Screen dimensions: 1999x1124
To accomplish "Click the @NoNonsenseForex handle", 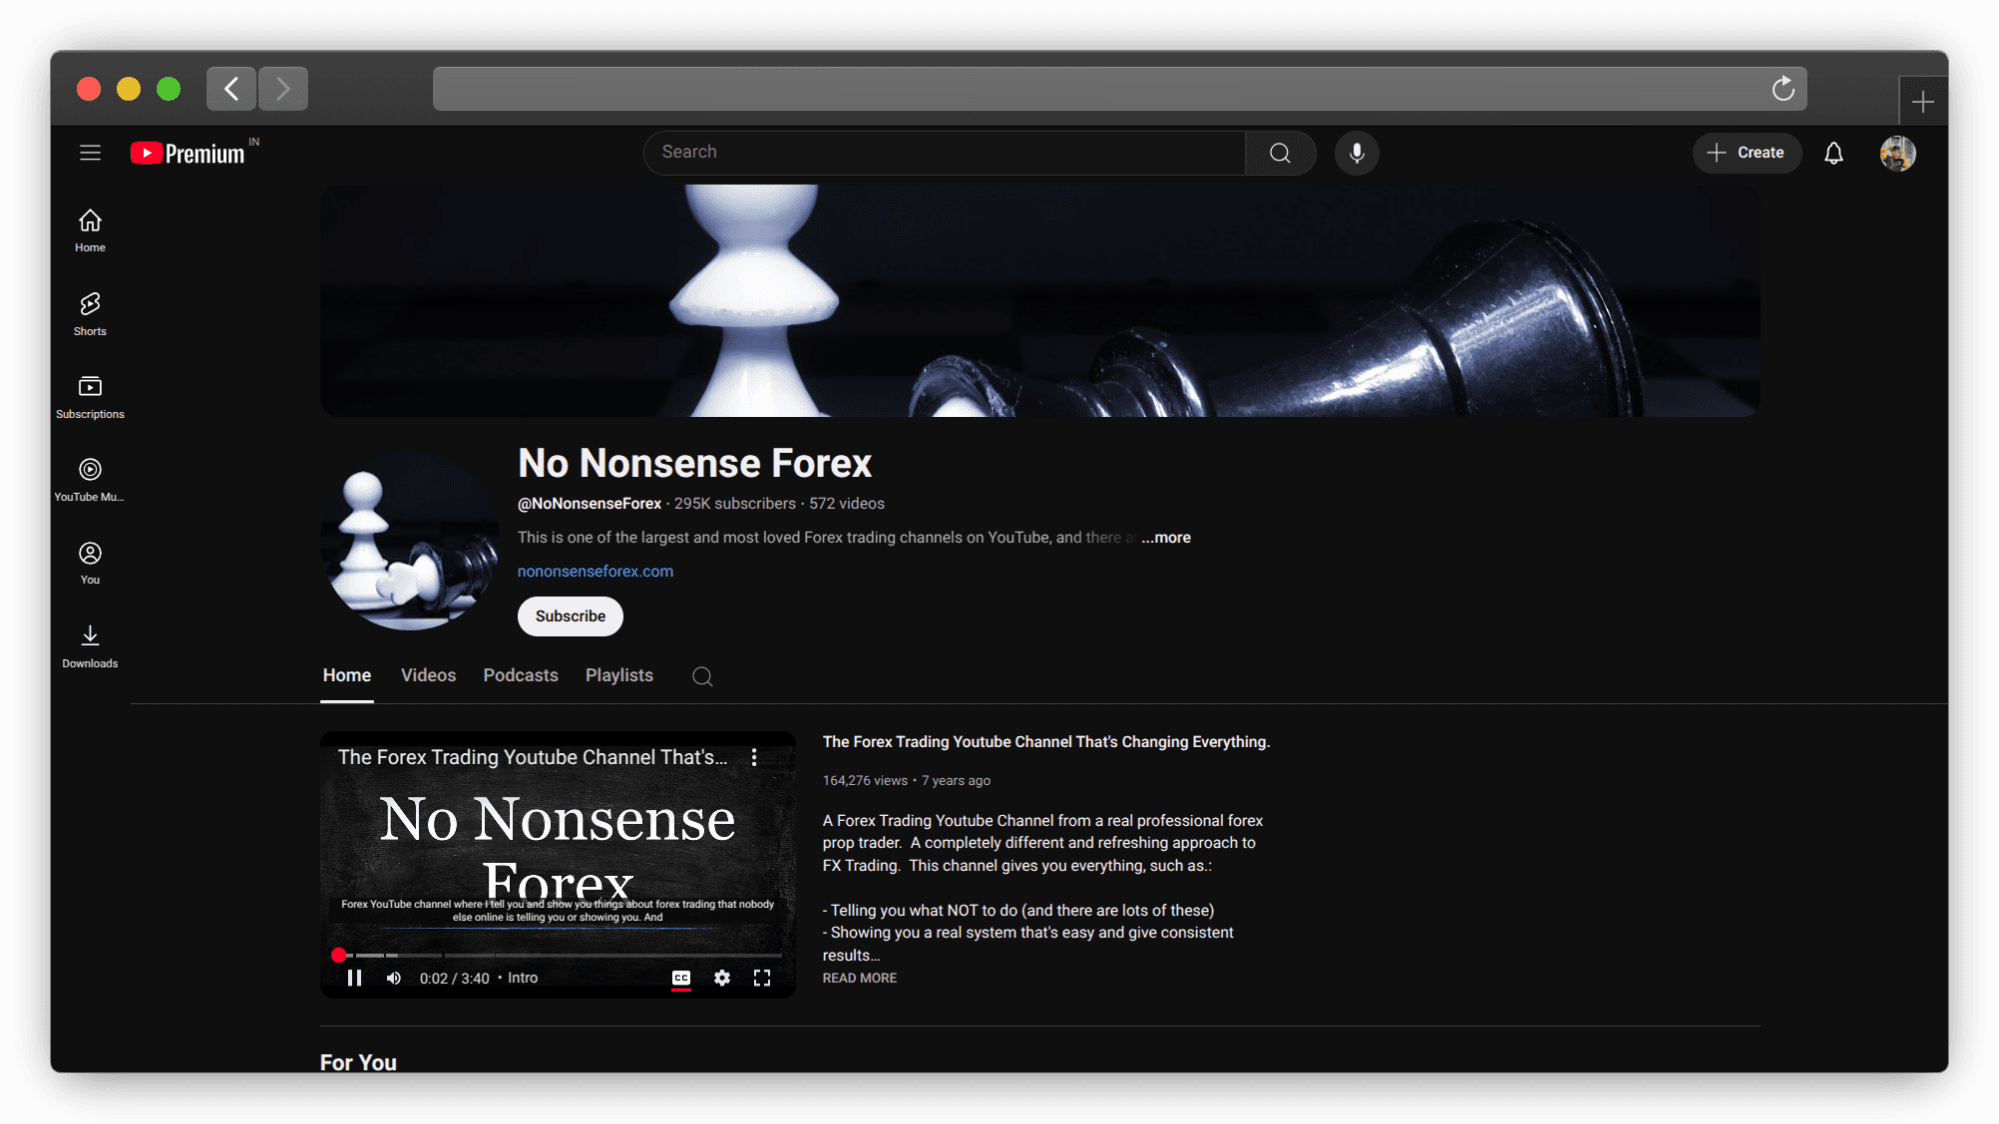I will (589, 504).
